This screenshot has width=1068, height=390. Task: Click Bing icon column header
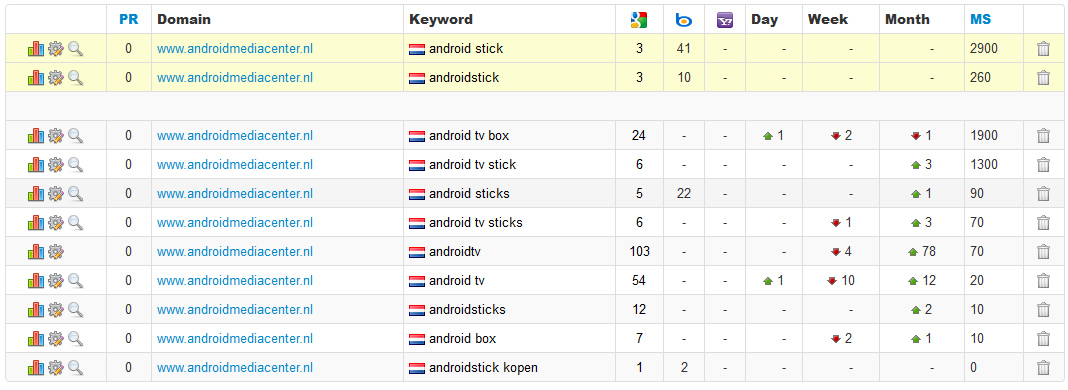[x=684, y=20]
